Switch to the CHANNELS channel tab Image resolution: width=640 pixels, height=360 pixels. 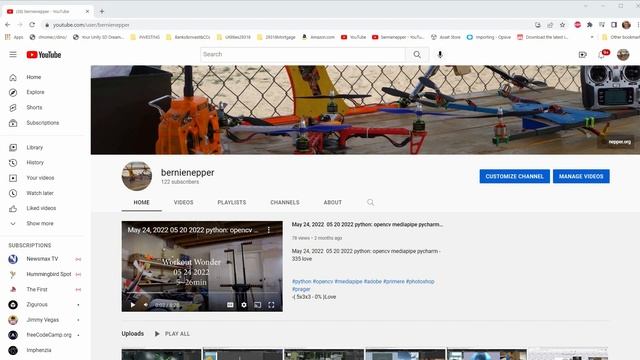[285, 202]
